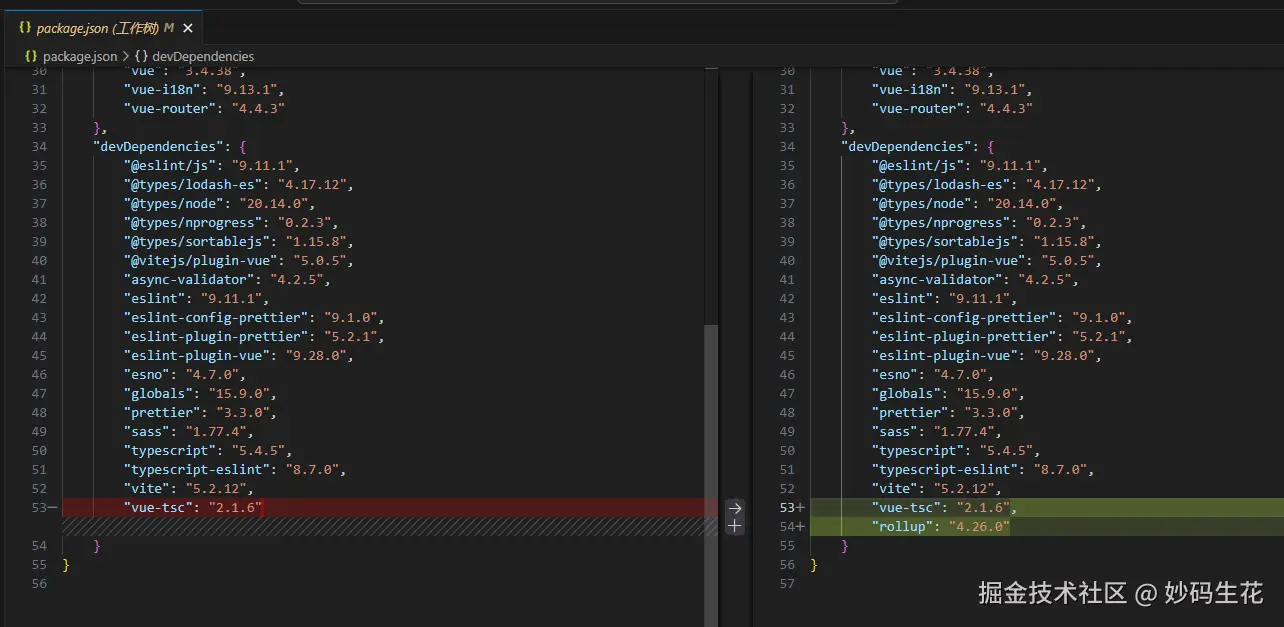The height and width of the screenshot is (627, 1284).
Task: Open devDependencies breadcrumb segment
Action: pos(203,56)
